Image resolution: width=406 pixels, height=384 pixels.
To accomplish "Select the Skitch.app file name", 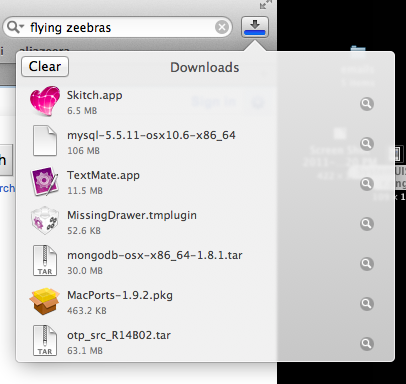I will pyautogui.click(x=95, y=96).
